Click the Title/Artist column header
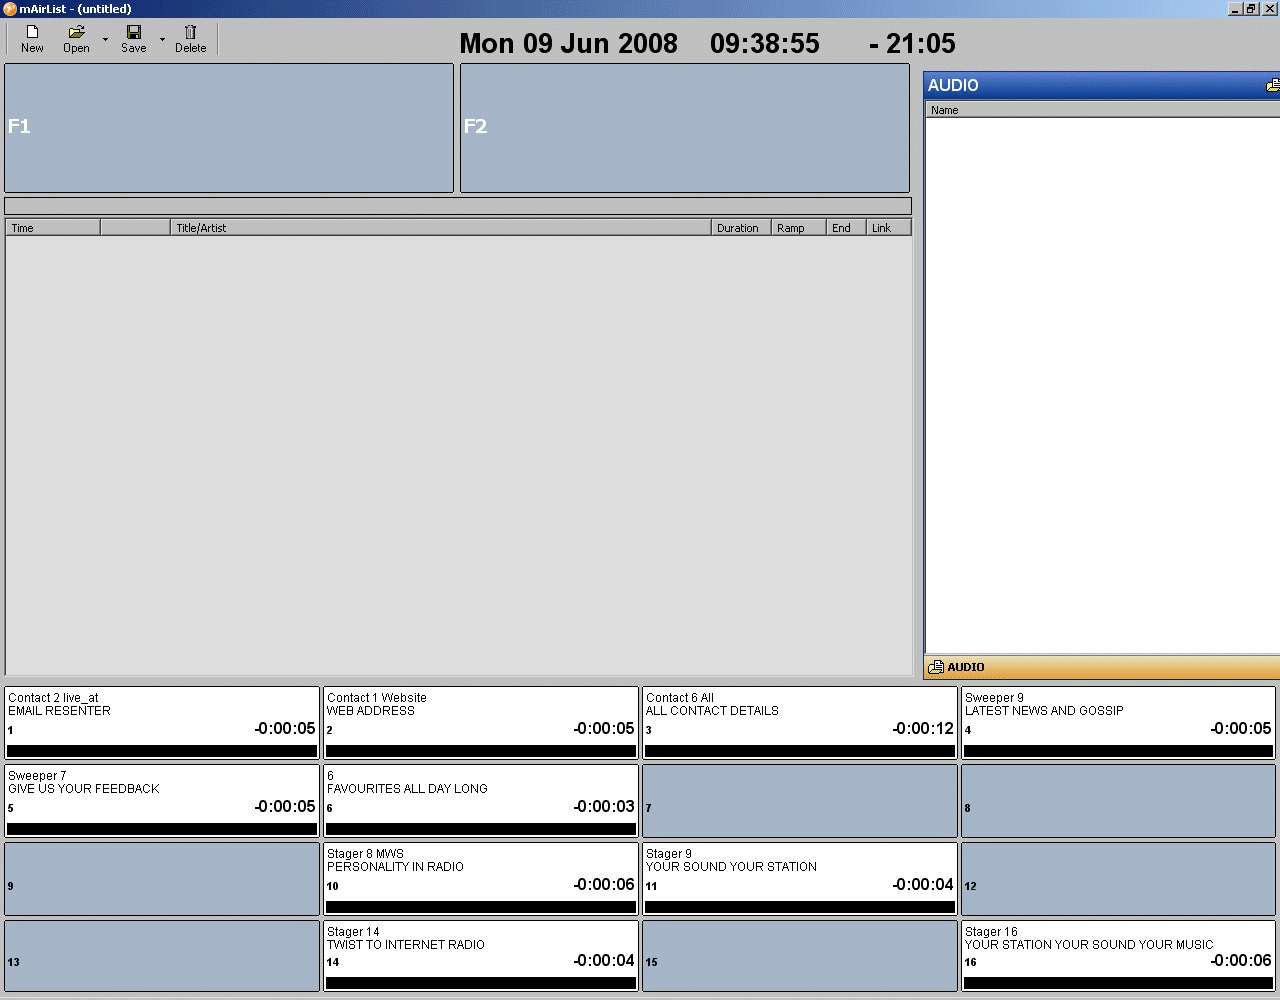Screen dimensions: 1280x1000 pyautogui.click(x=440, y=228)
